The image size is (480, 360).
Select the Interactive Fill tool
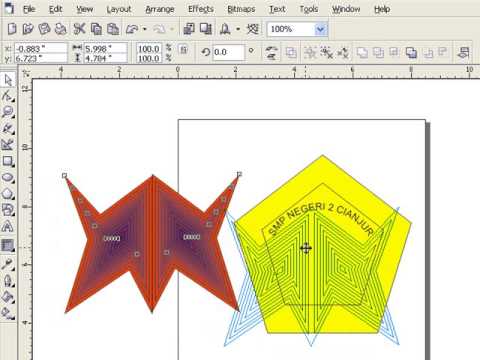tap(8, 313)
